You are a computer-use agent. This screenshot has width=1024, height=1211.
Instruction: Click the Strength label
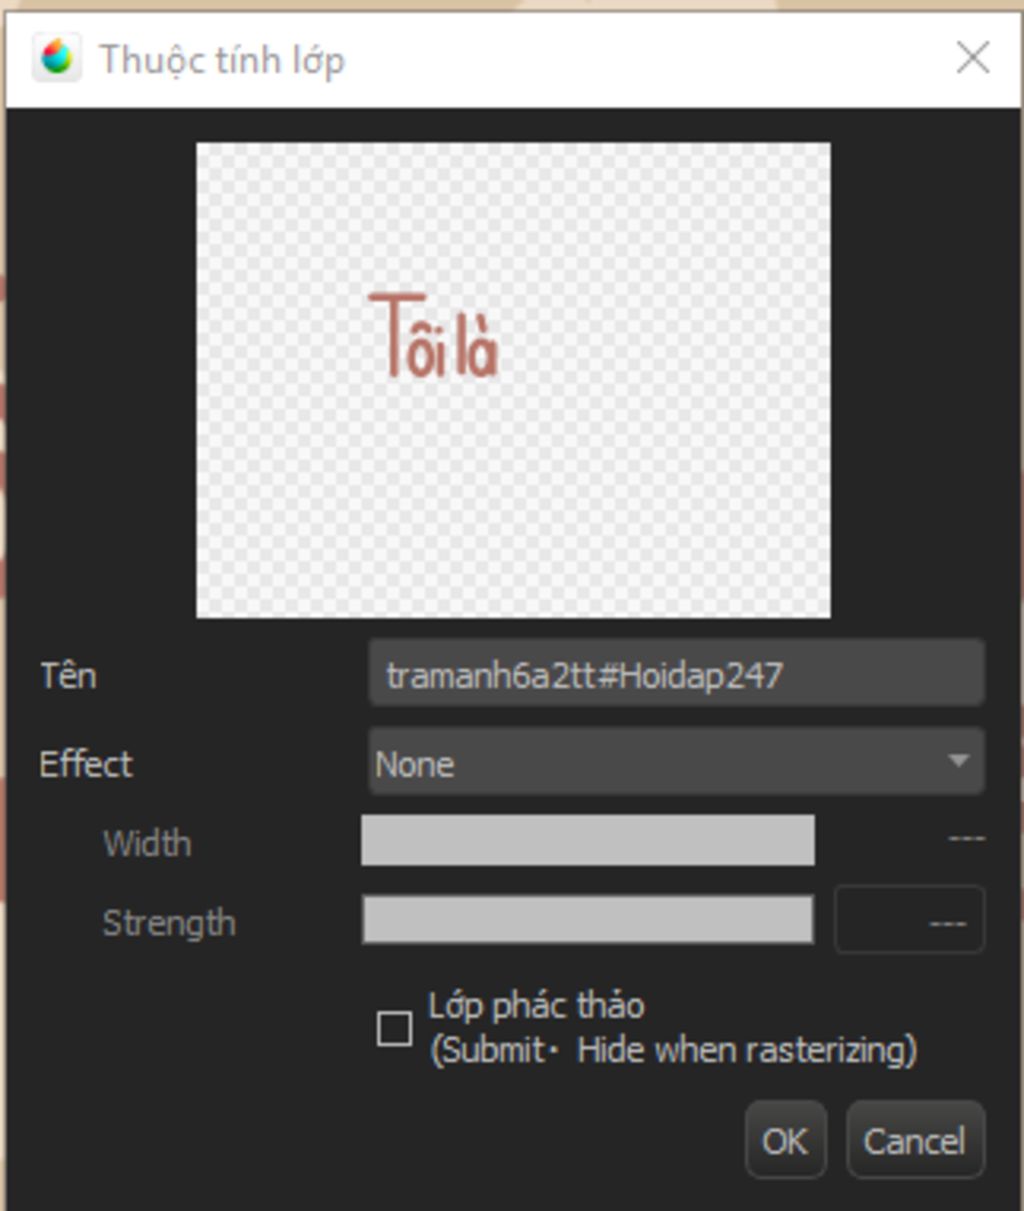coord(169,923)
